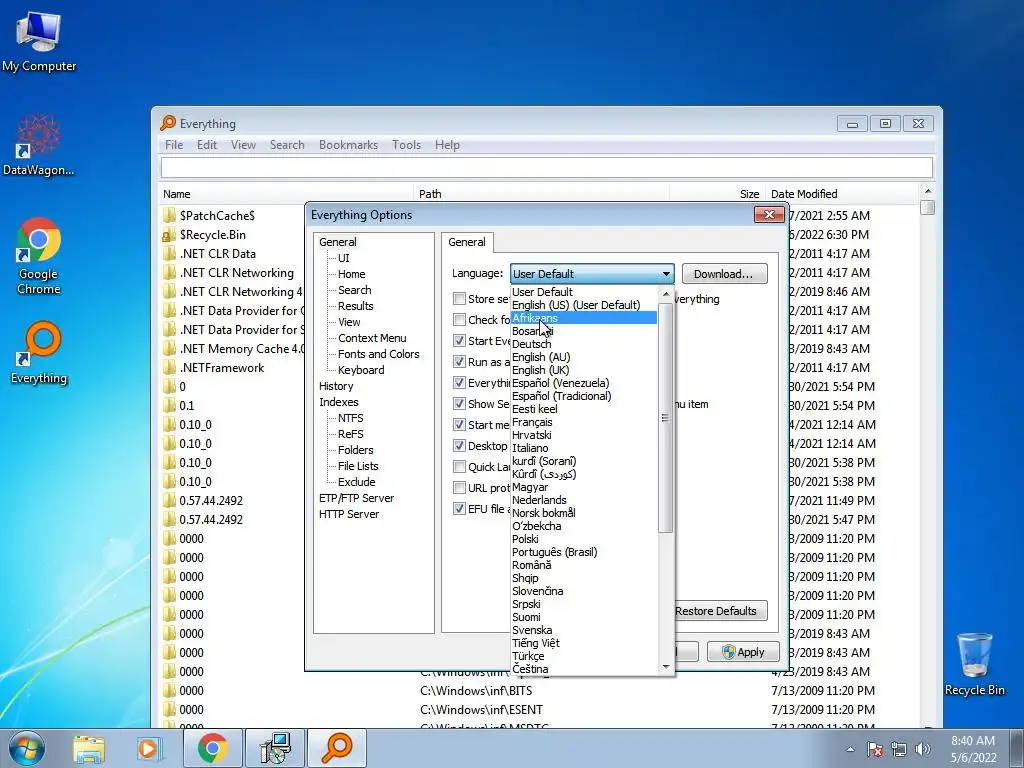Choose English (UK) language

point(584,370)
